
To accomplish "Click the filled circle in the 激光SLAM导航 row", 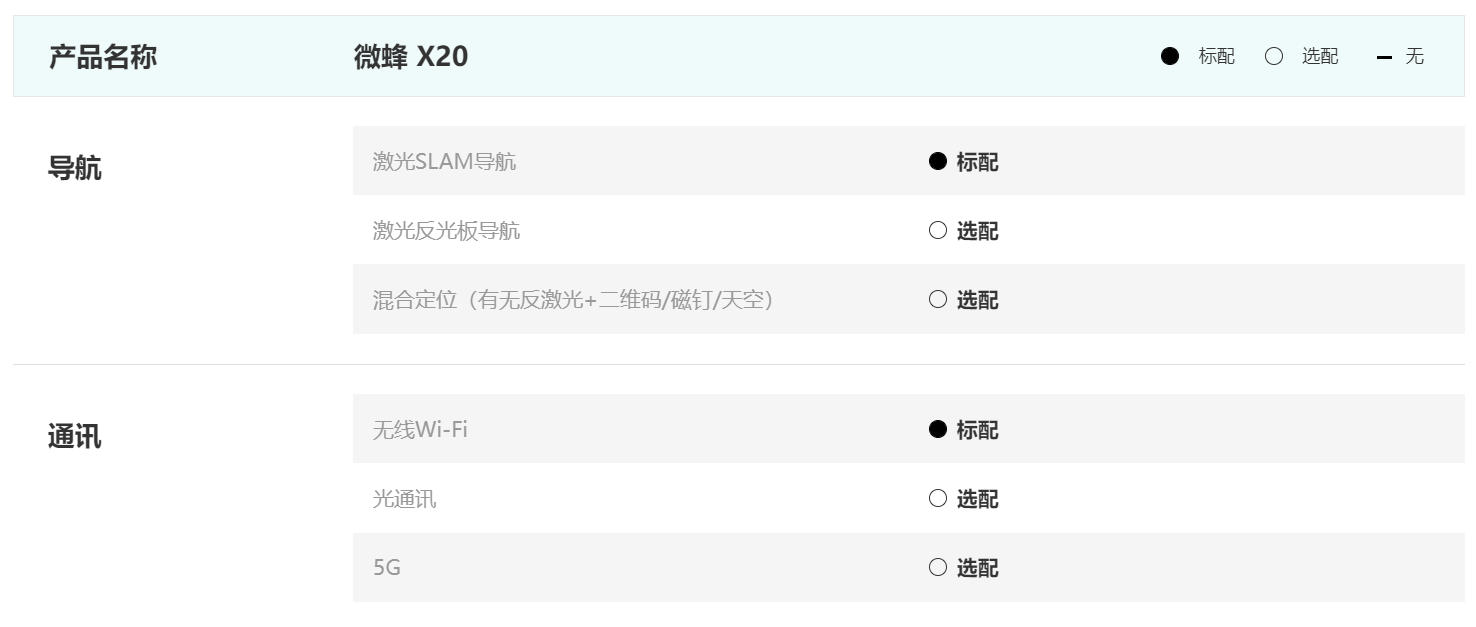I will tap(937, 161).
